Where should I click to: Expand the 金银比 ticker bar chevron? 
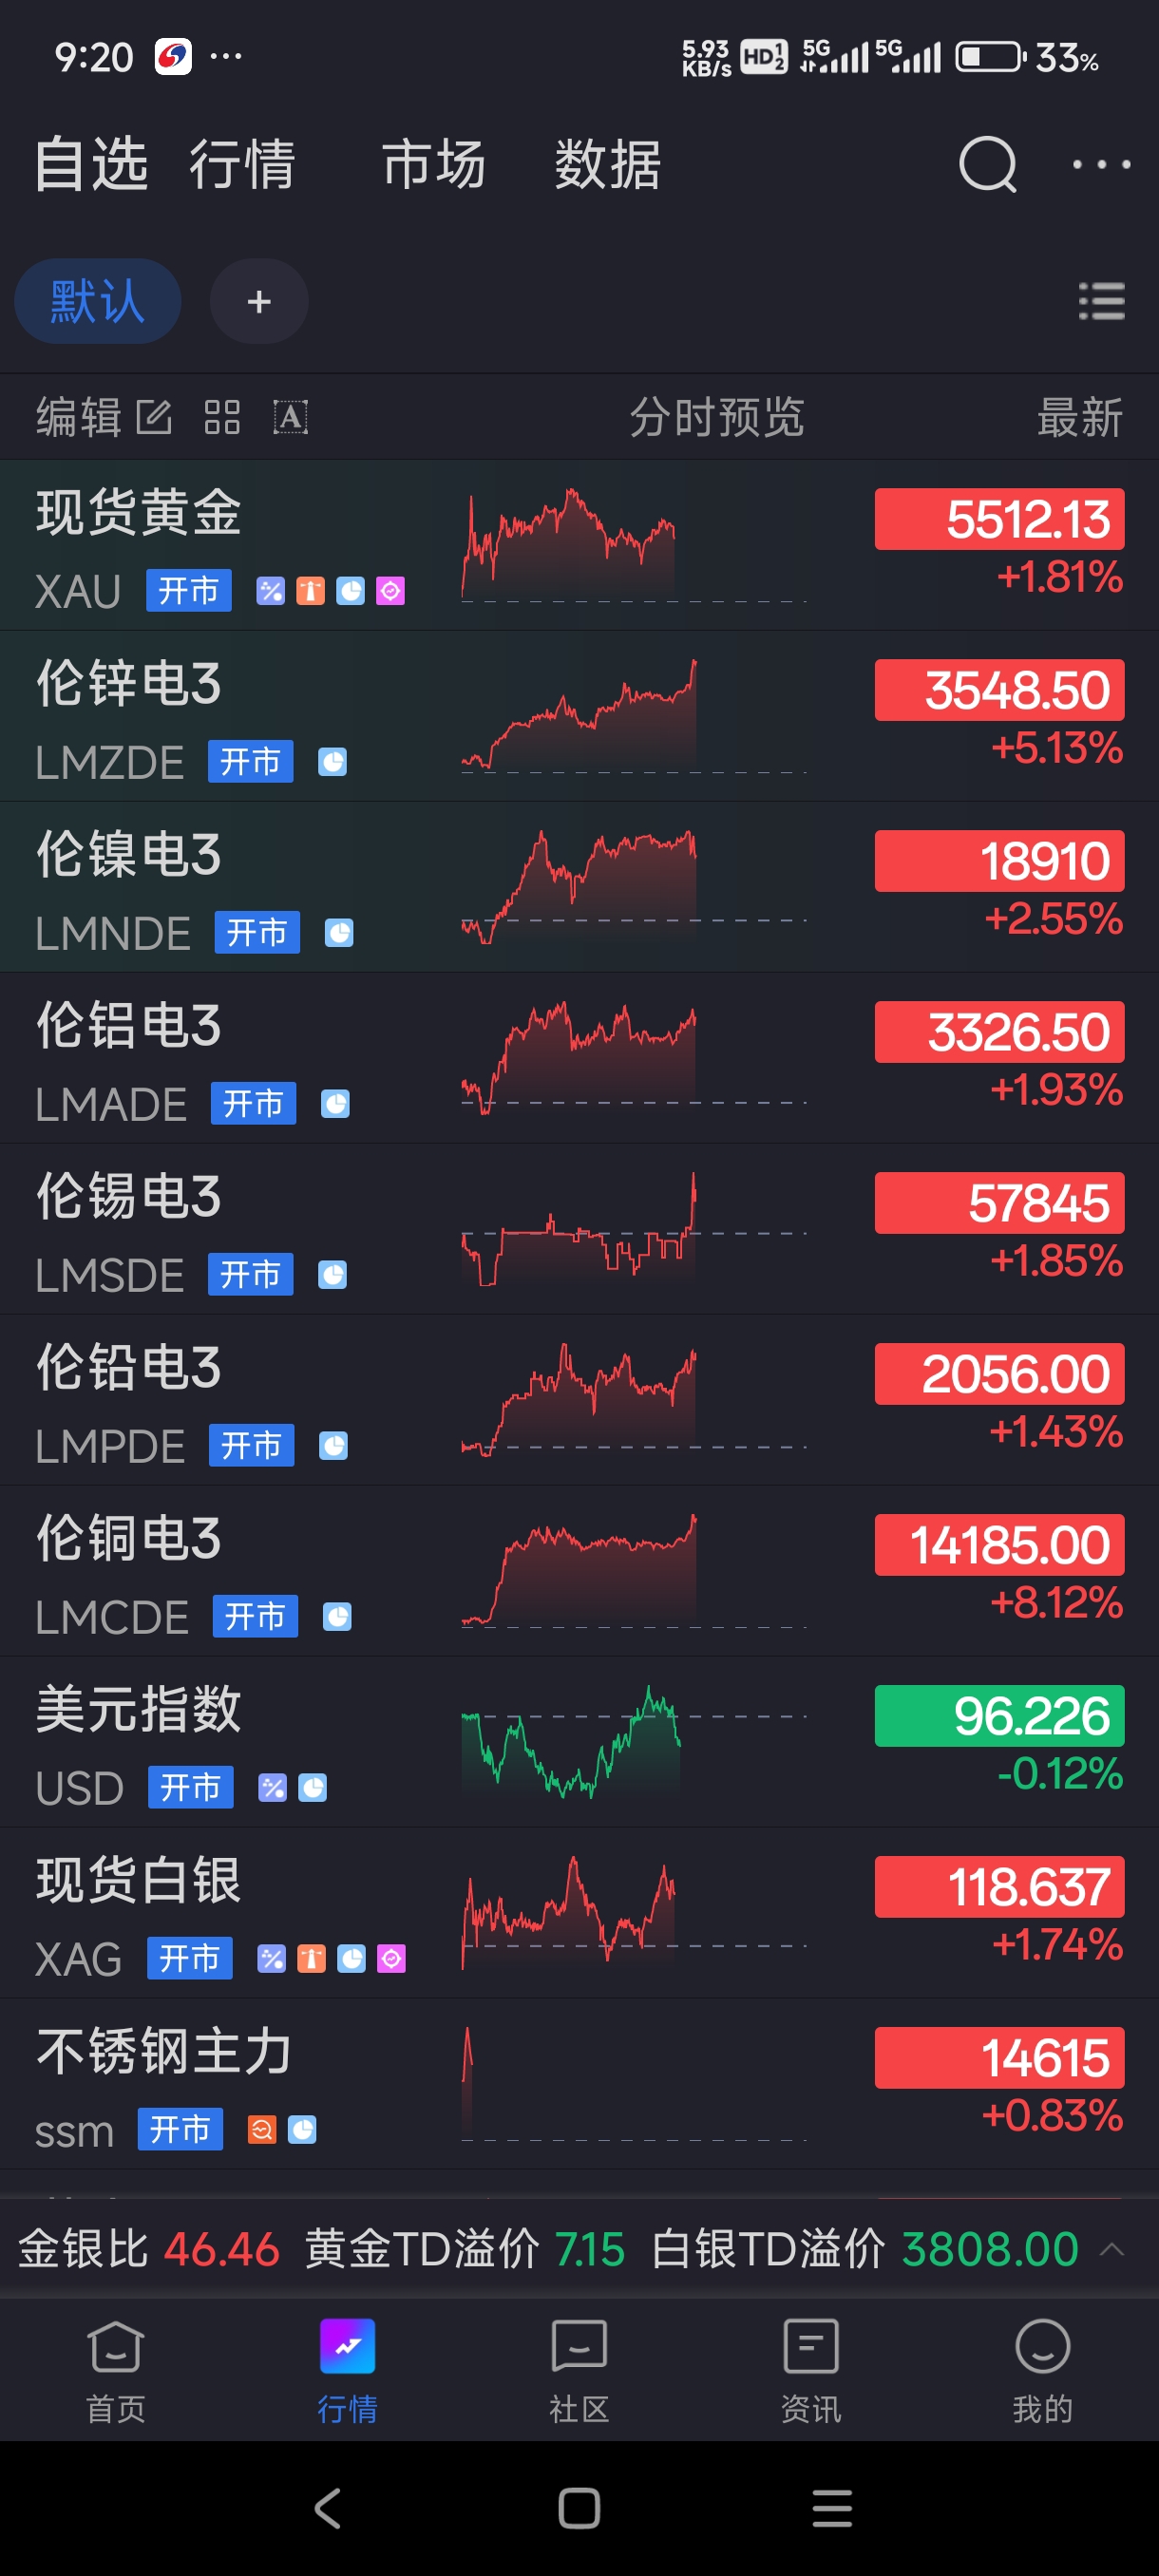pyautogui.click(x=1112, y=2250)
